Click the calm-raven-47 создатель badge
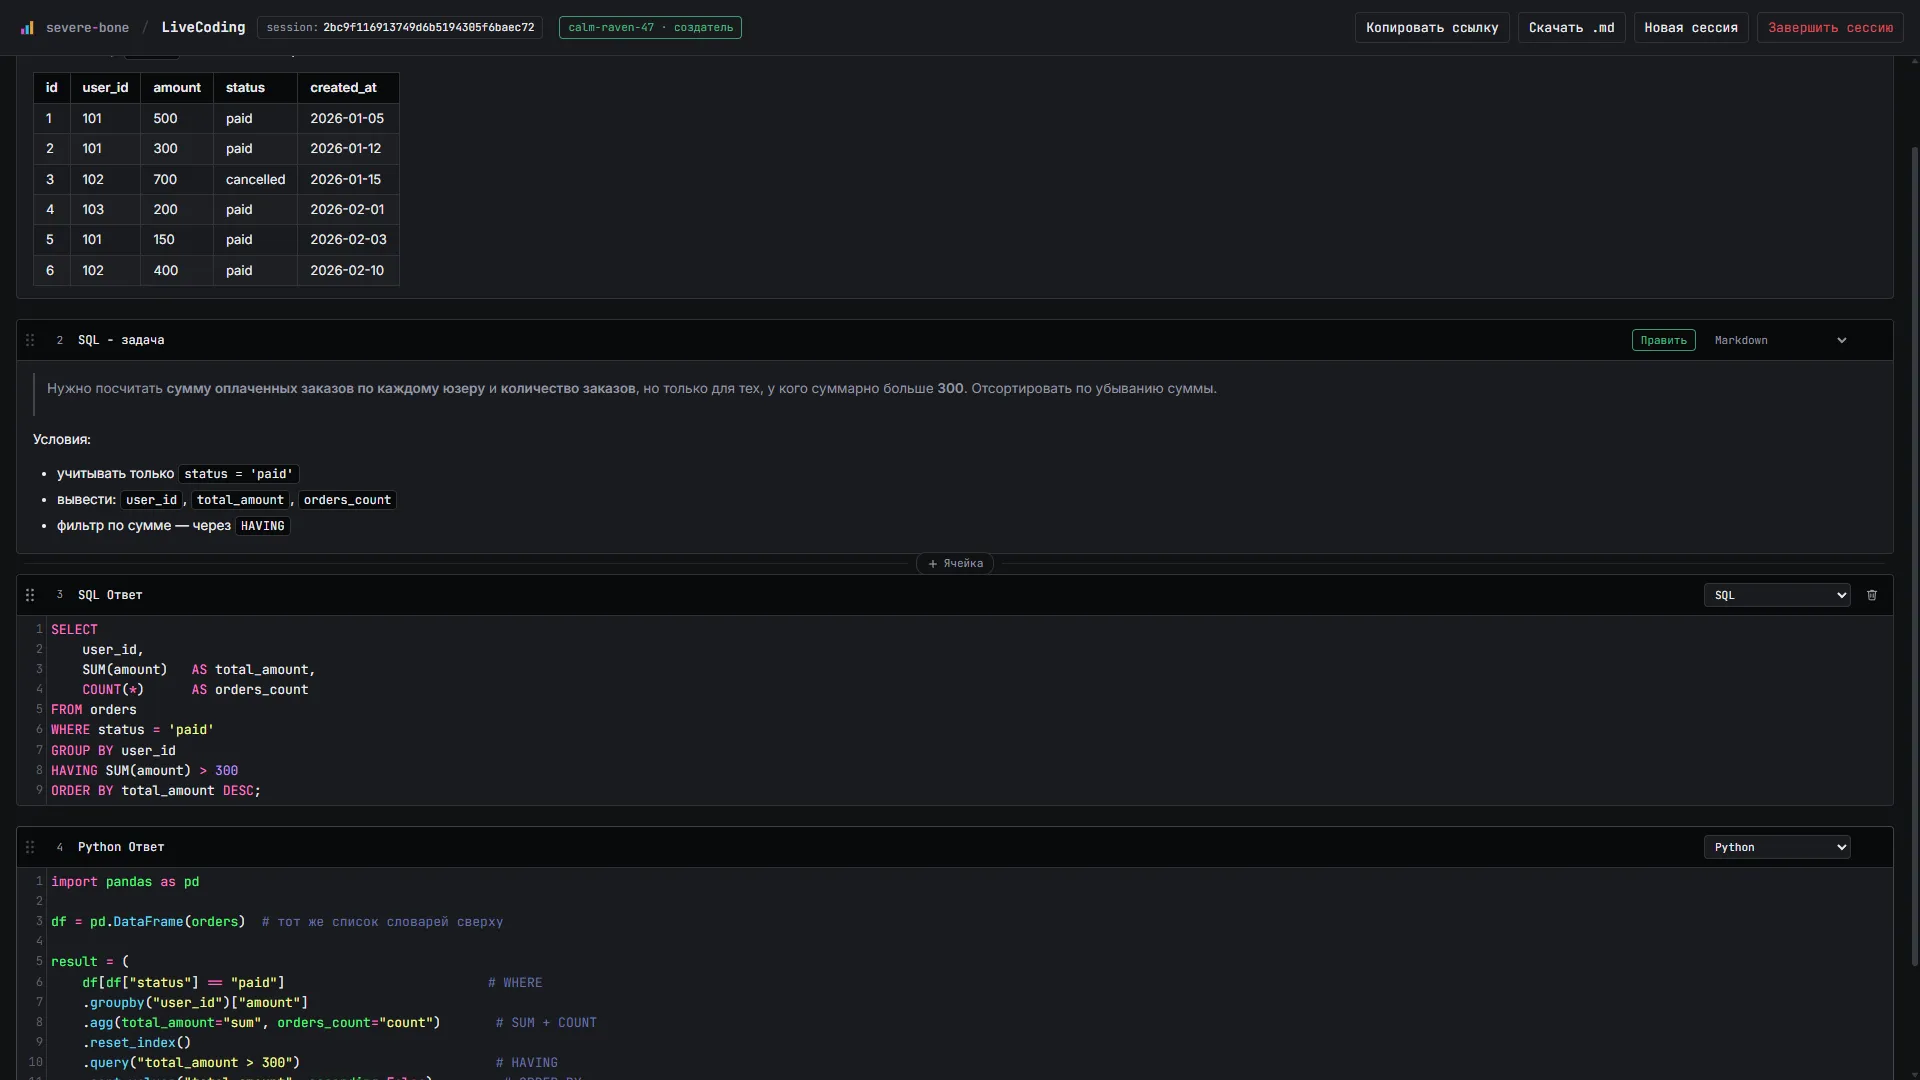 (x=650, y=28)
